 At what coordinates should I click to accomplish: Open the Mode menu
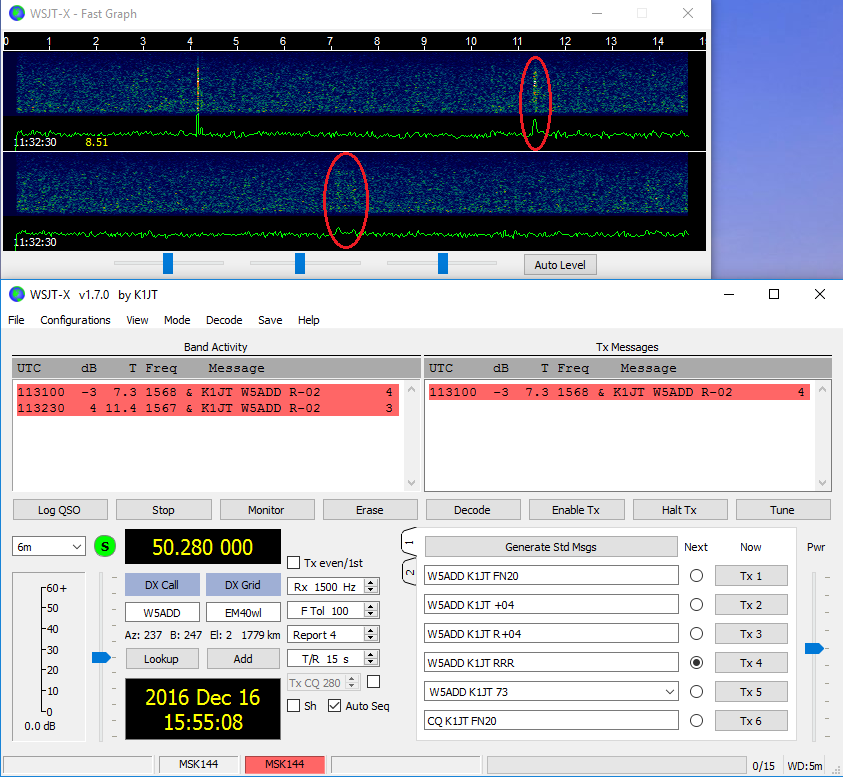tap(177, 320)
